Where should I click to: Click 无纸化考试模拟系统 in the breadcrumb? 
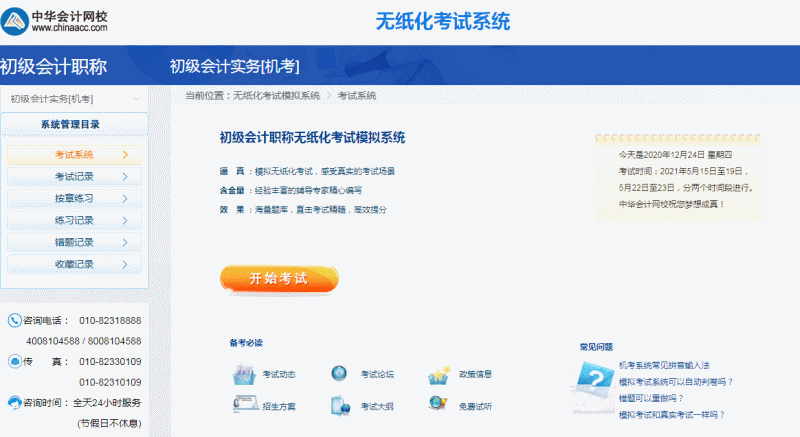276,96
